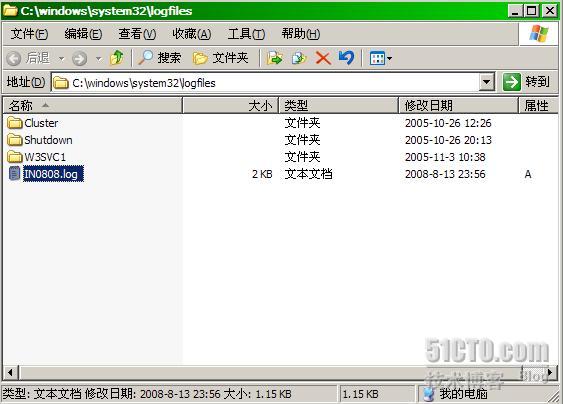Open the Views dropdown button
The width and height of the screenshot is (563, 404).
(380, 58)
